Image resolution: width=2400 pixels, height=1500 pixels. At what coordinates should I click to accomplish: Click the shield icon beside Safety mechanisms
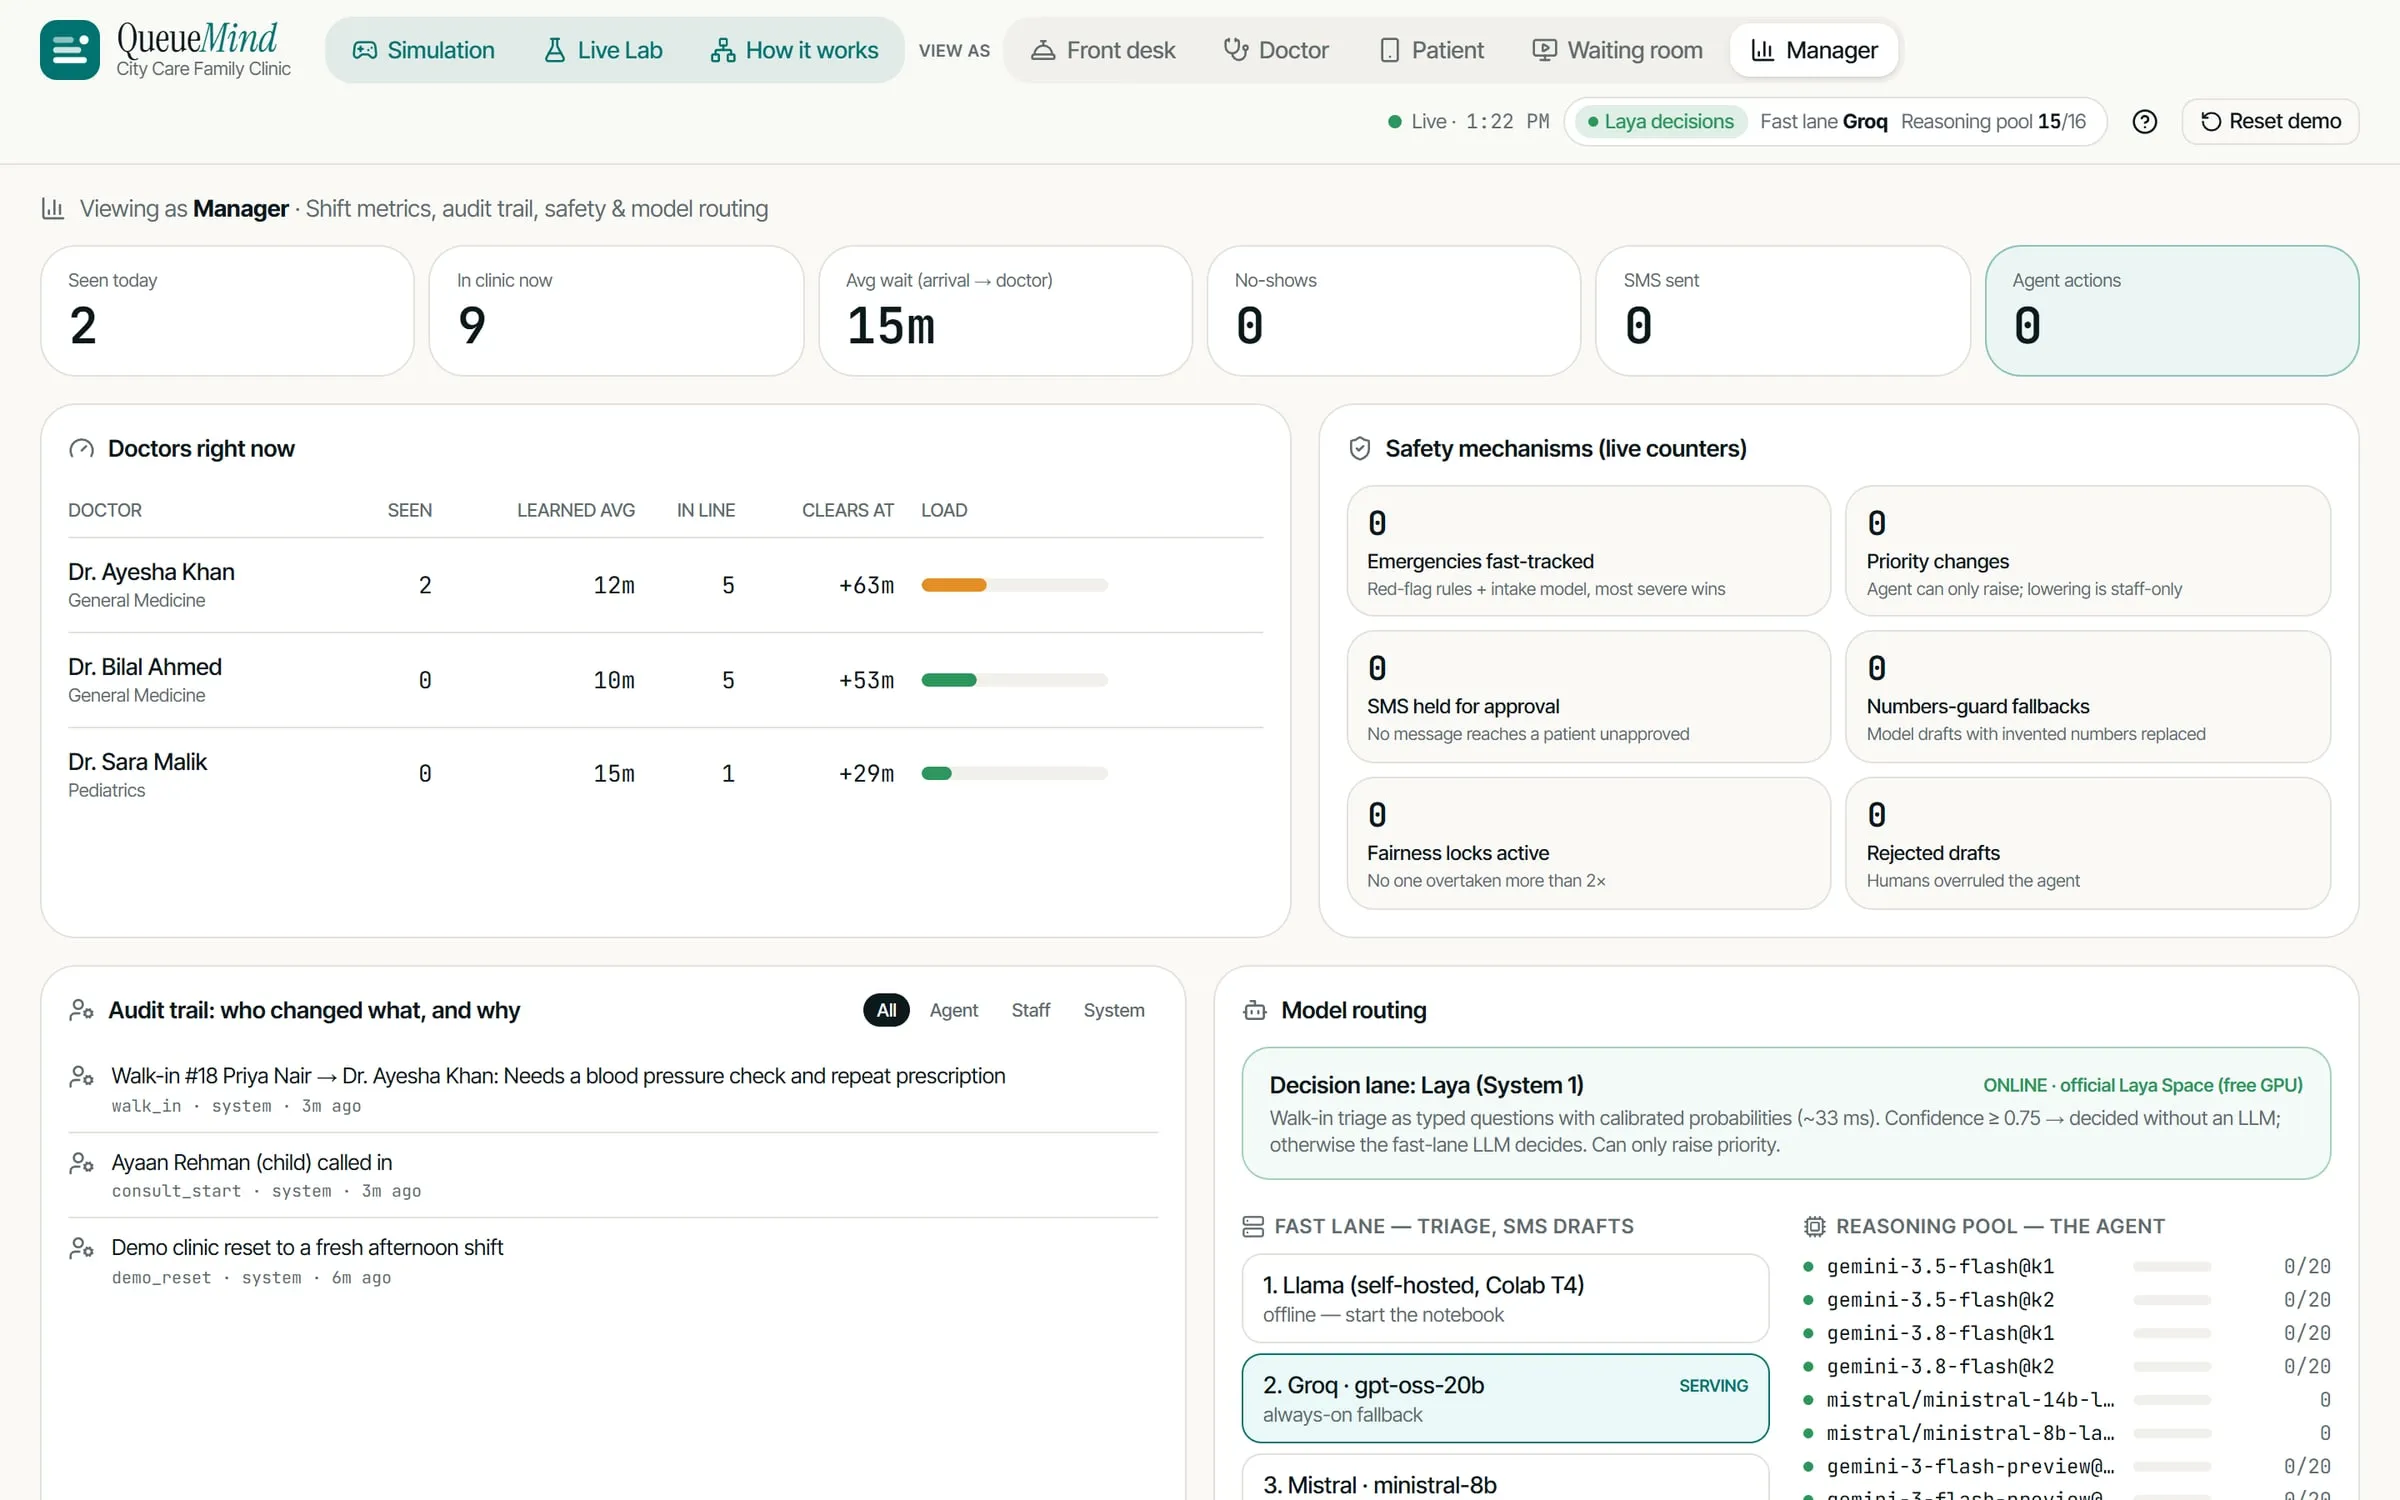point(1360,449)
